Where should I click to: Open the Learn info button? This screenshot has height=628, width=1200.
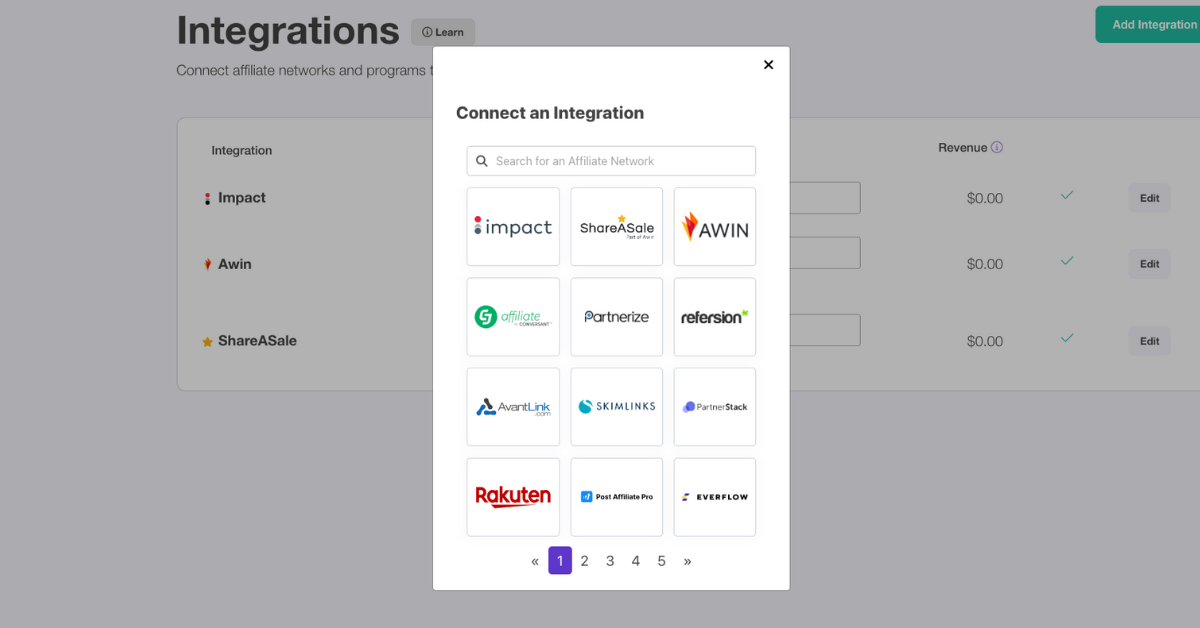coord(443,32)
